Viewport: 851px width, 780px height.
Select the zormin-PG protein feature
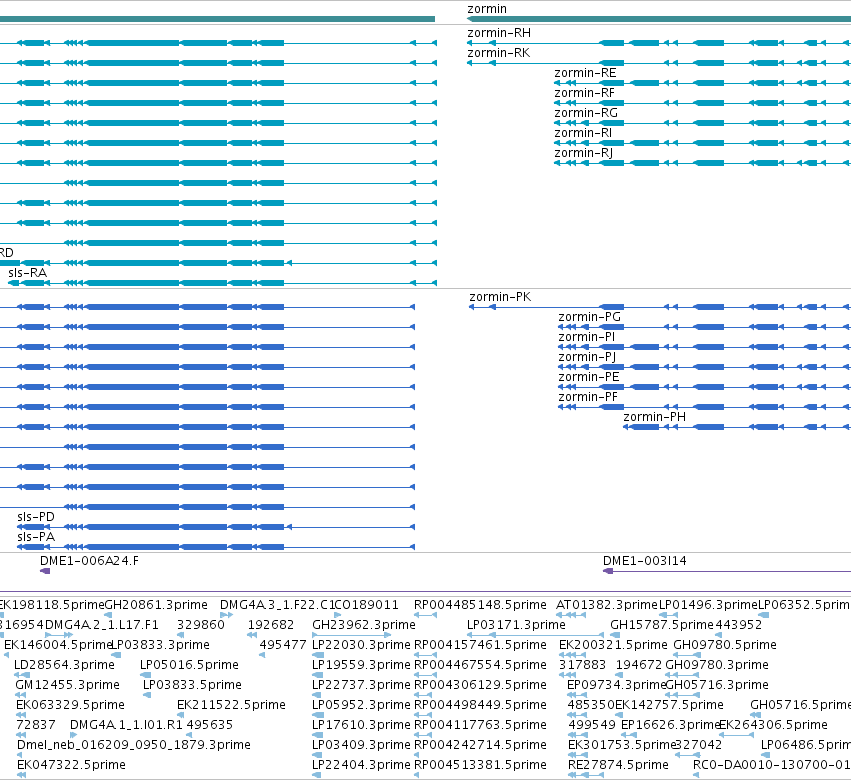coord(704,327)
